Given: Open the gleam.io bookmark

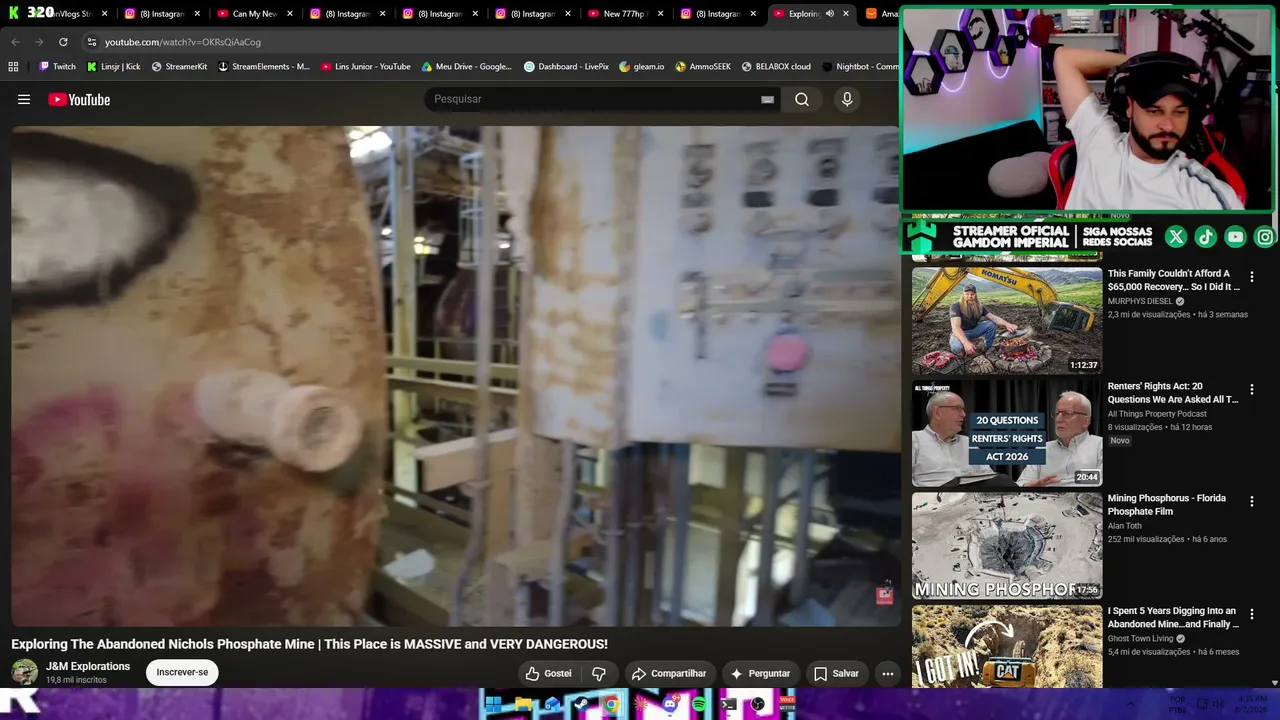Looking at the screenshot, I should [642, 67].
